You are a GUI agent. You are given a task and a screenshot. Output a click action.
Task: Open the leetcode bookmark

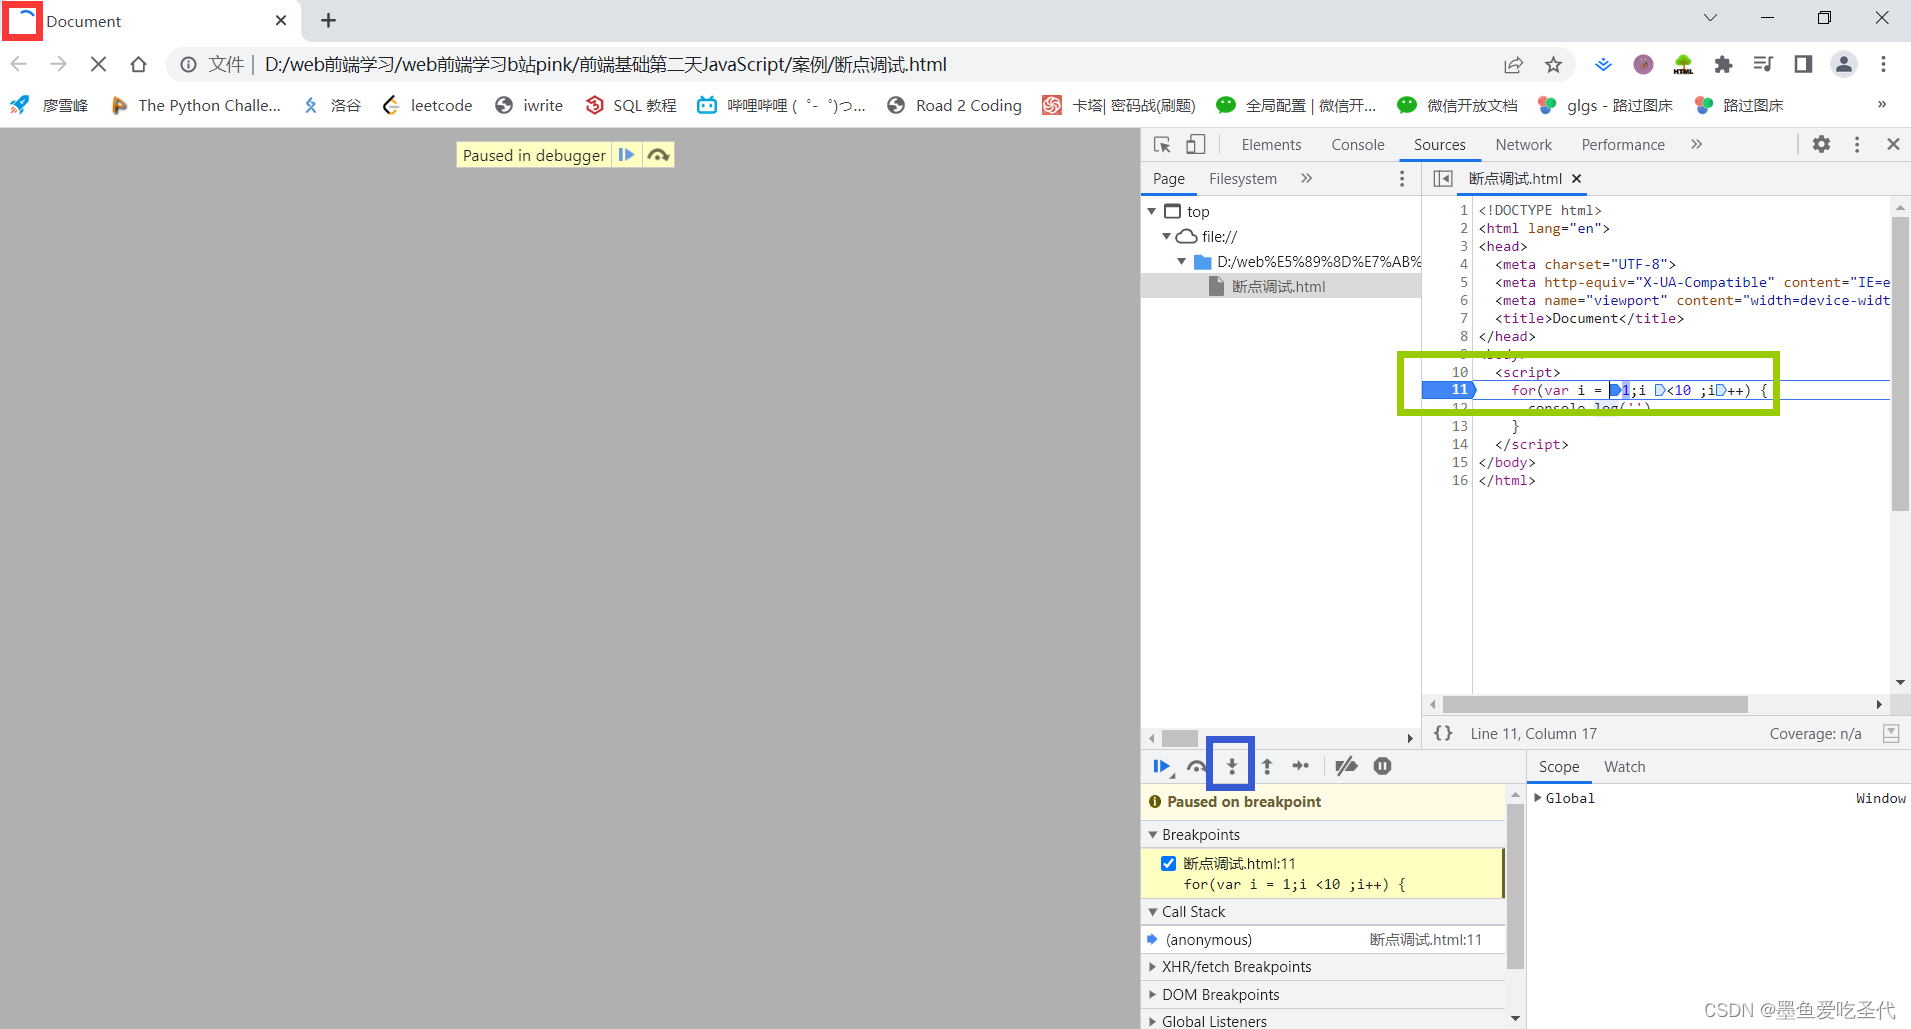click(427, 105)
